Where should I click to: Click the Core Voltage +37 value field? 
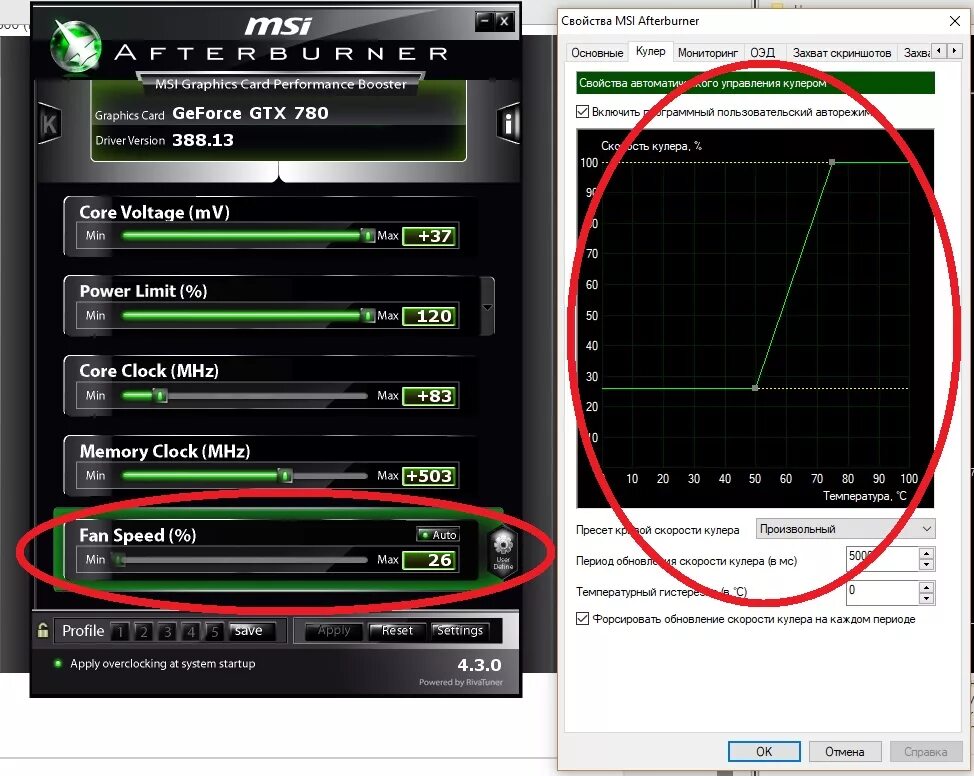(430, 236)
